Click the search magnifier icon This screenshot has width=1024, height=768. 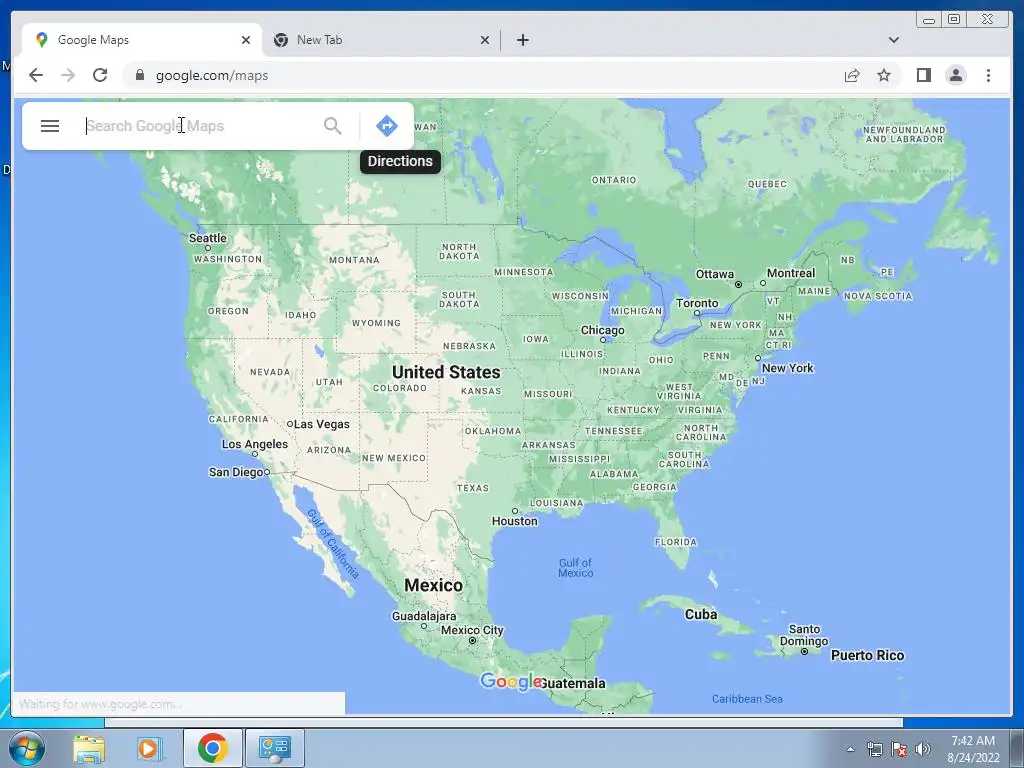[x=332, y=126]
